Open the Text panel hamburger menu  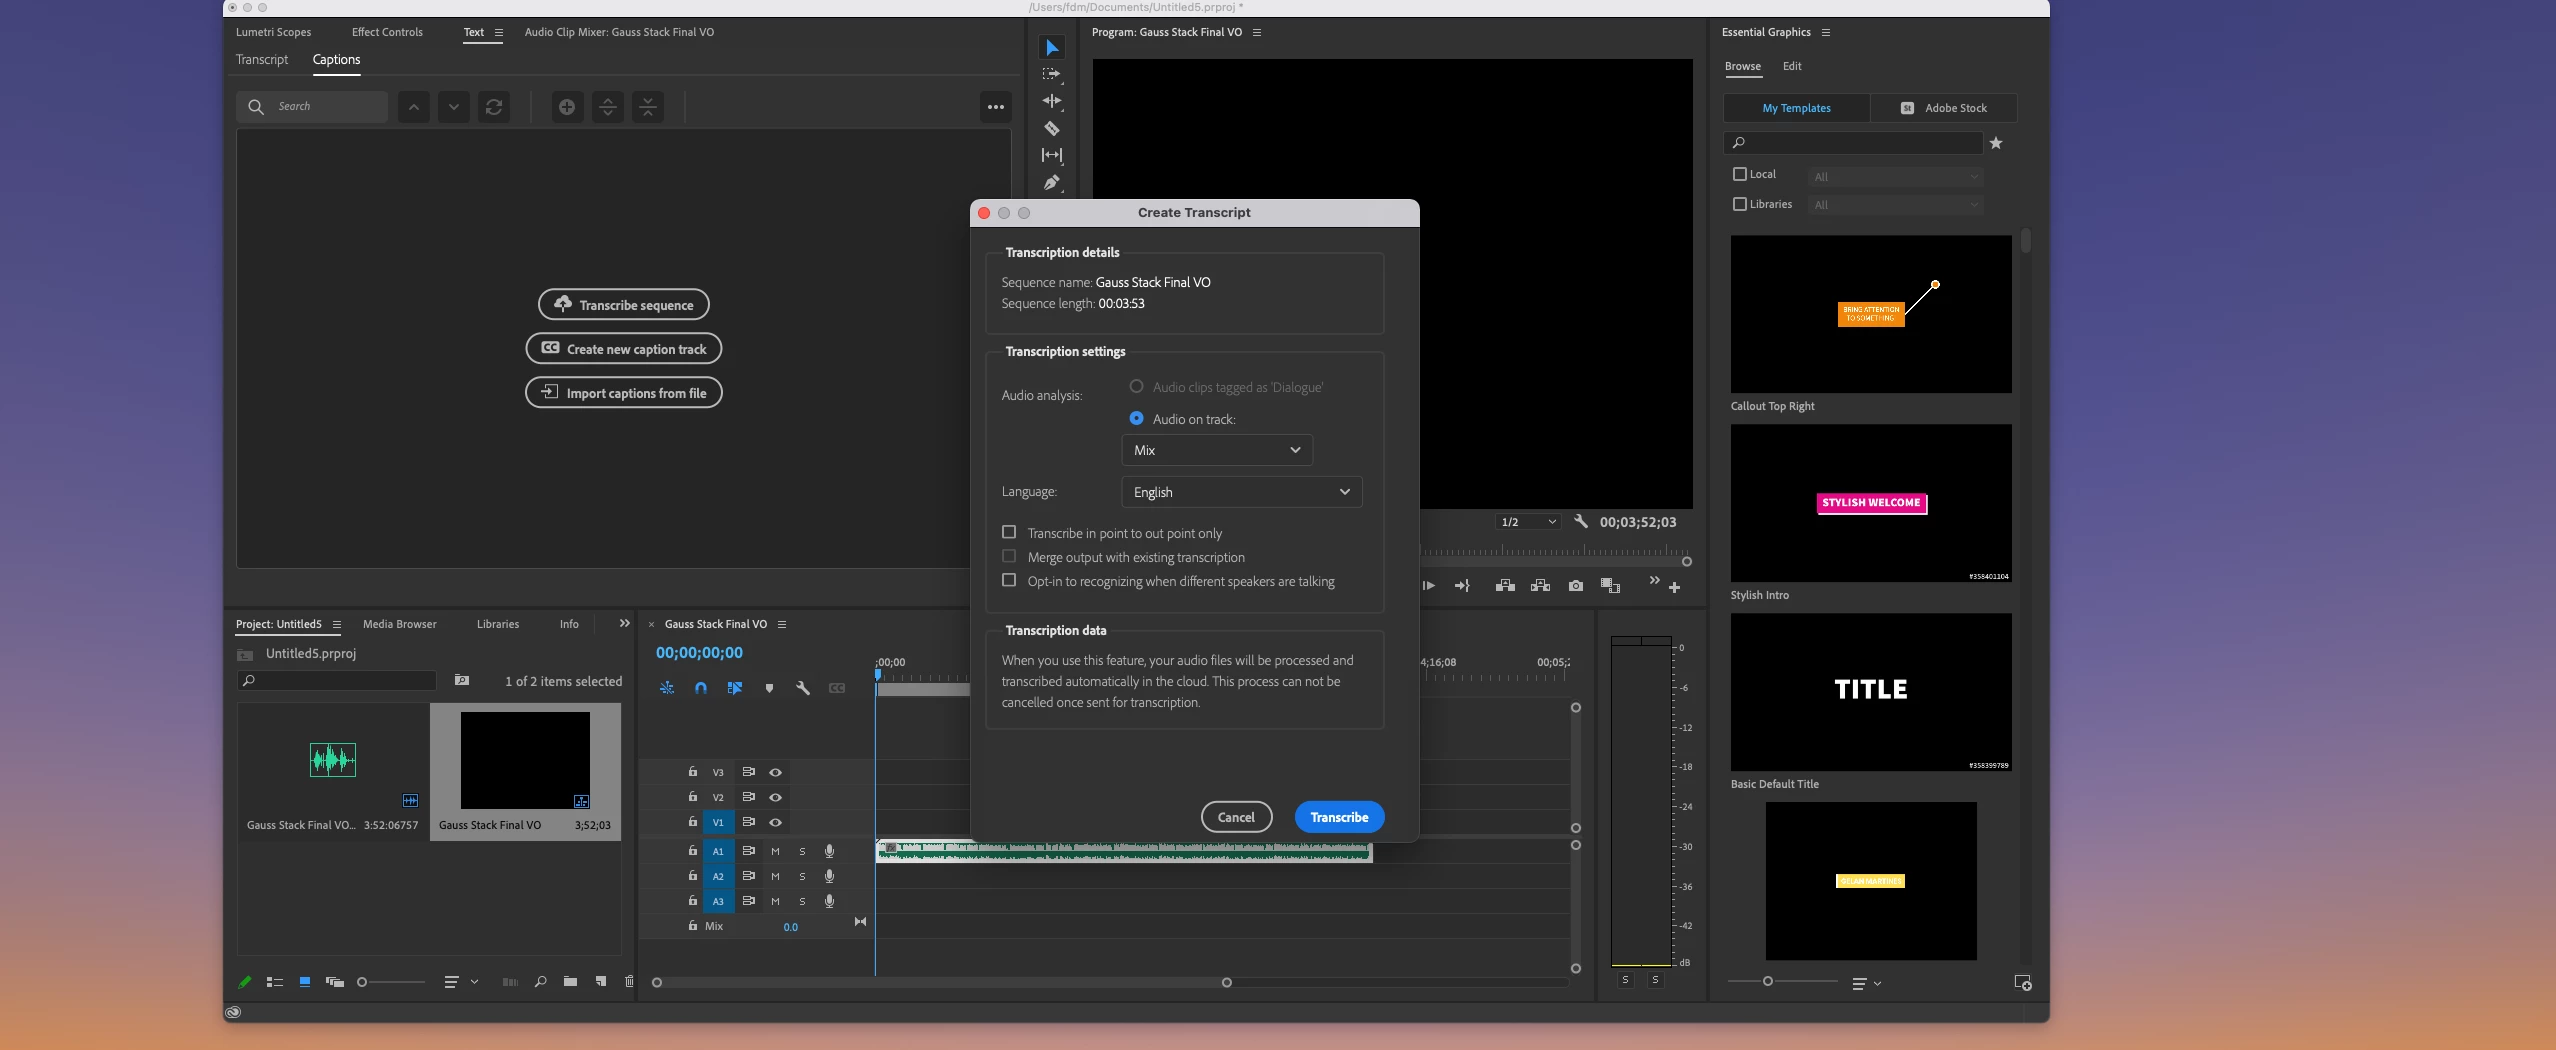[499, 32]
